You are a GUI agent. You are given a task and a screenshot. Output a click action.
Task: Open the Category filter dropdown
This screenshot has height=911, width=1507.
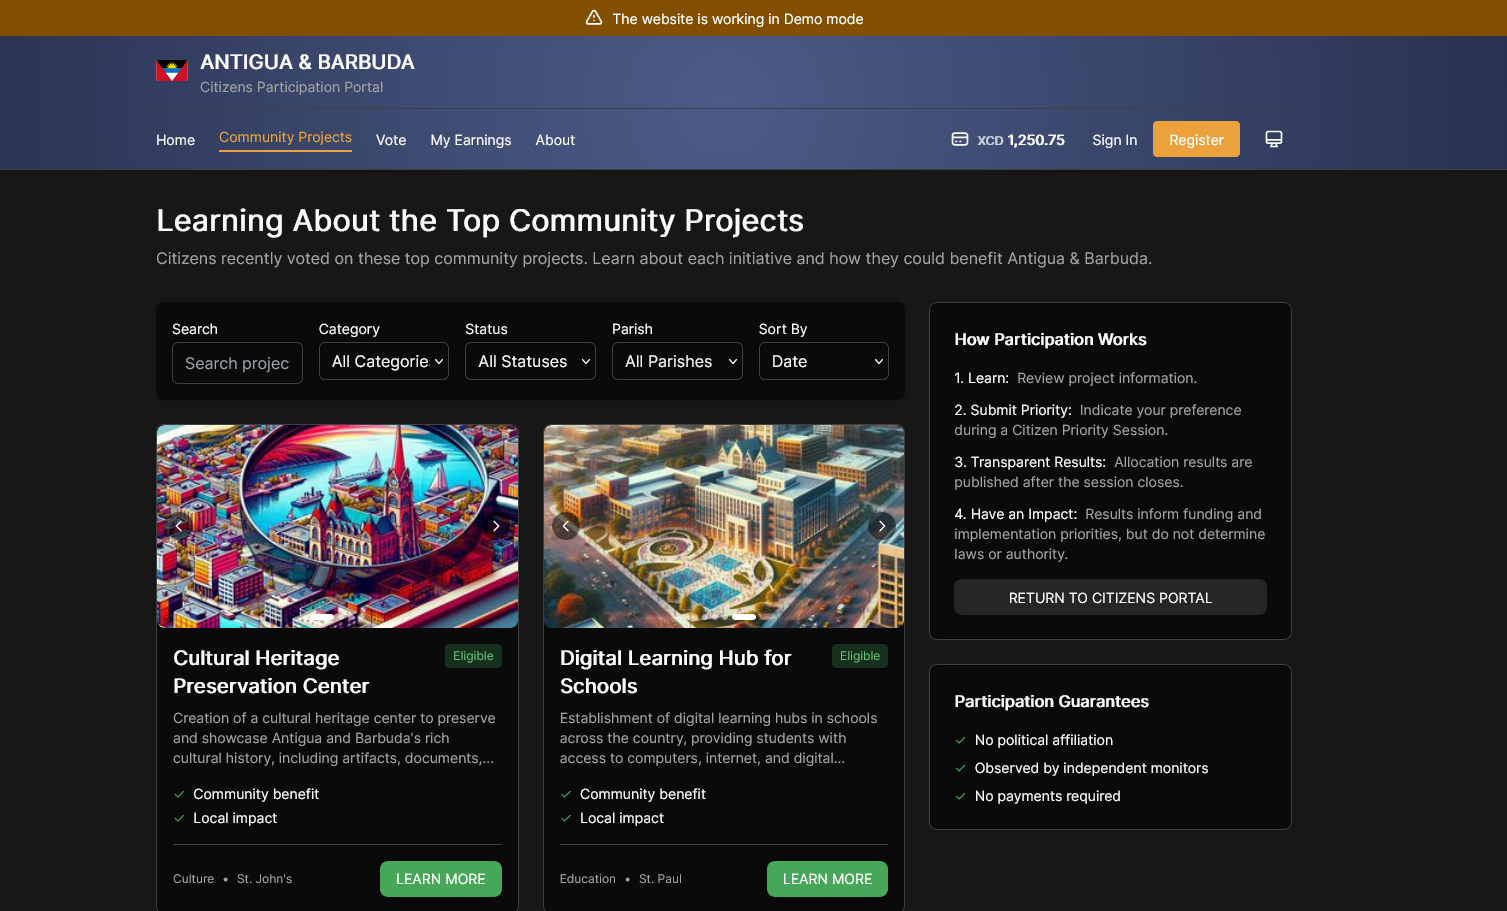(383, 361)
